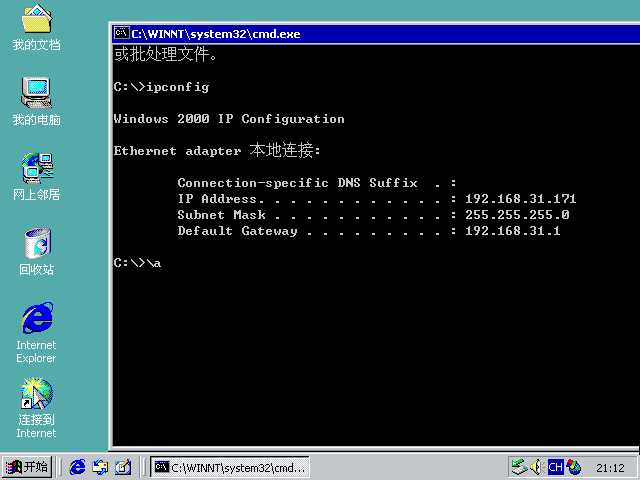This screenshot has height=480, width=640.
Task: Launch Outlook Express from quick launch bar
Action: click(x=100, y=467)
